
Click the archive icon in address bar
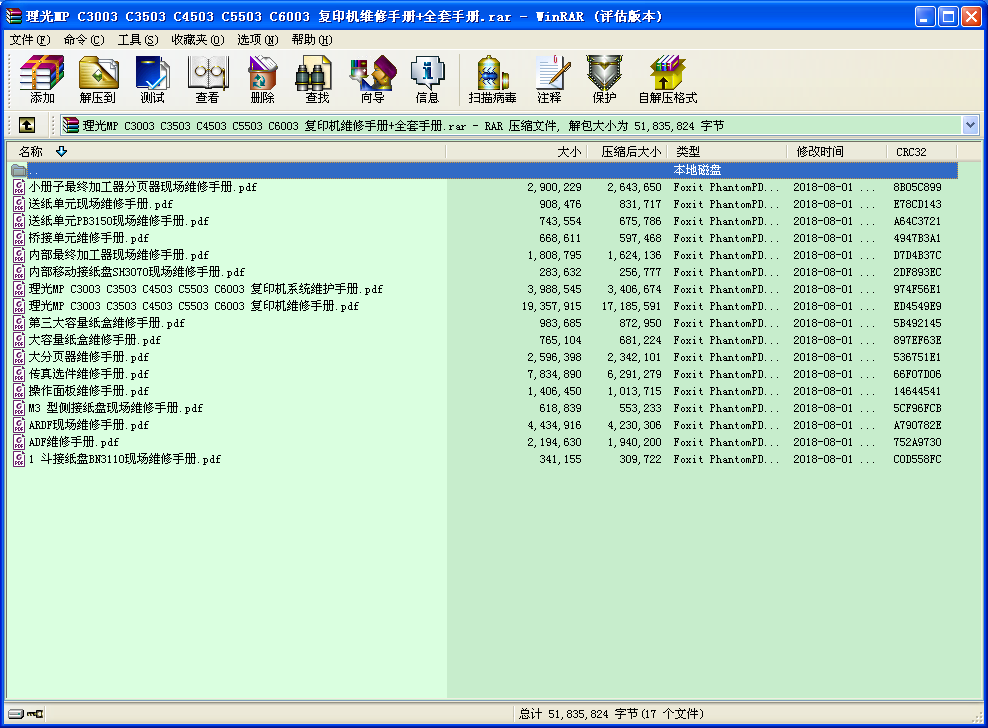tap(71, 125)
